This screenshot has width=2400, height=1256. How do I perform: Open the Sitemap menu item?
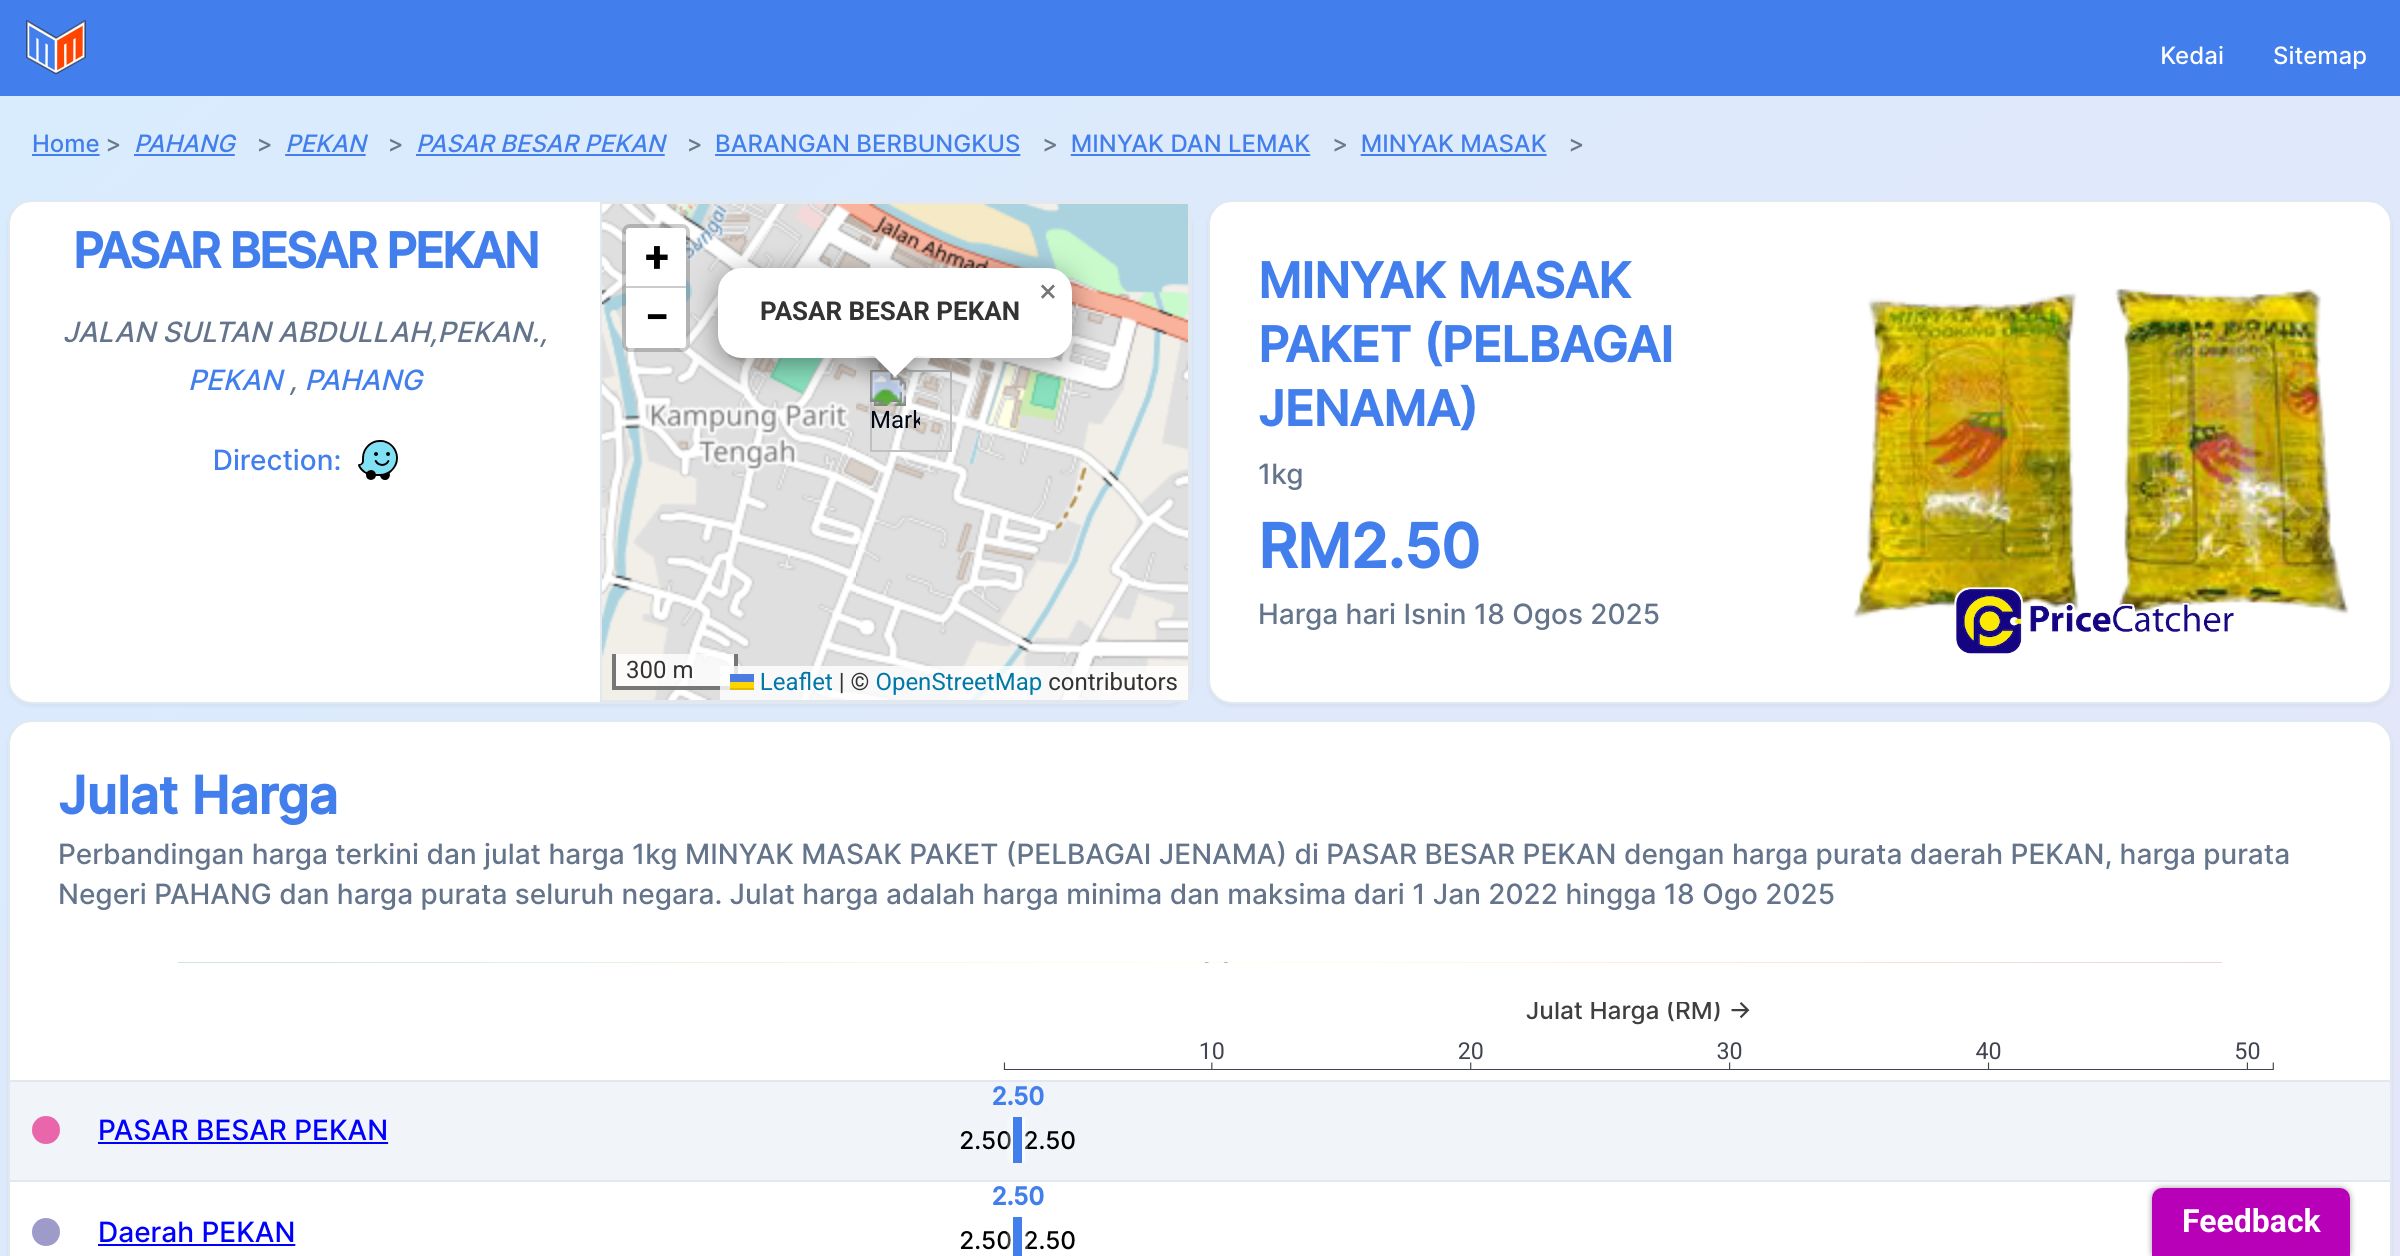click(x=2319, y=55)
